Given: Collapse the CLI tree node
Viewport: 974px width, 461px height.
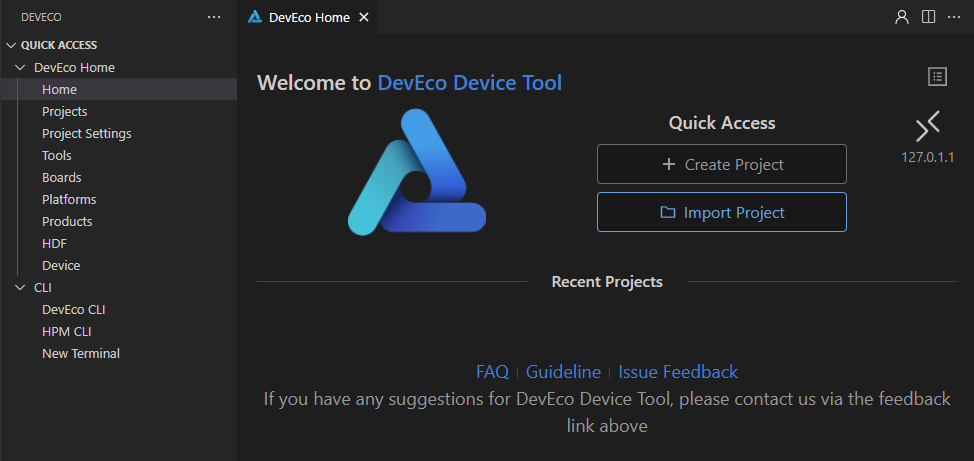Looking at the screenshot, I should (20, 287).
